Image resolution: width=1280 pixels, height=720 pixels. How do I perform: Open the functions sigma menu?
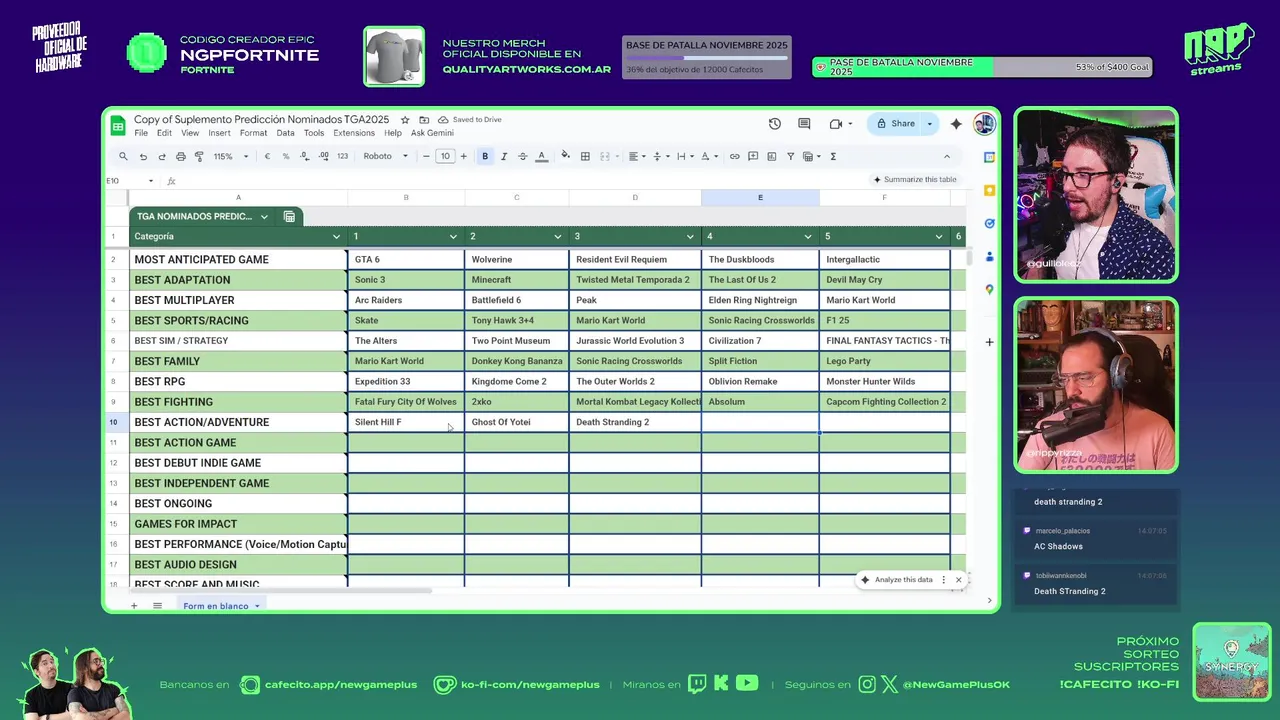pos(833,156)
